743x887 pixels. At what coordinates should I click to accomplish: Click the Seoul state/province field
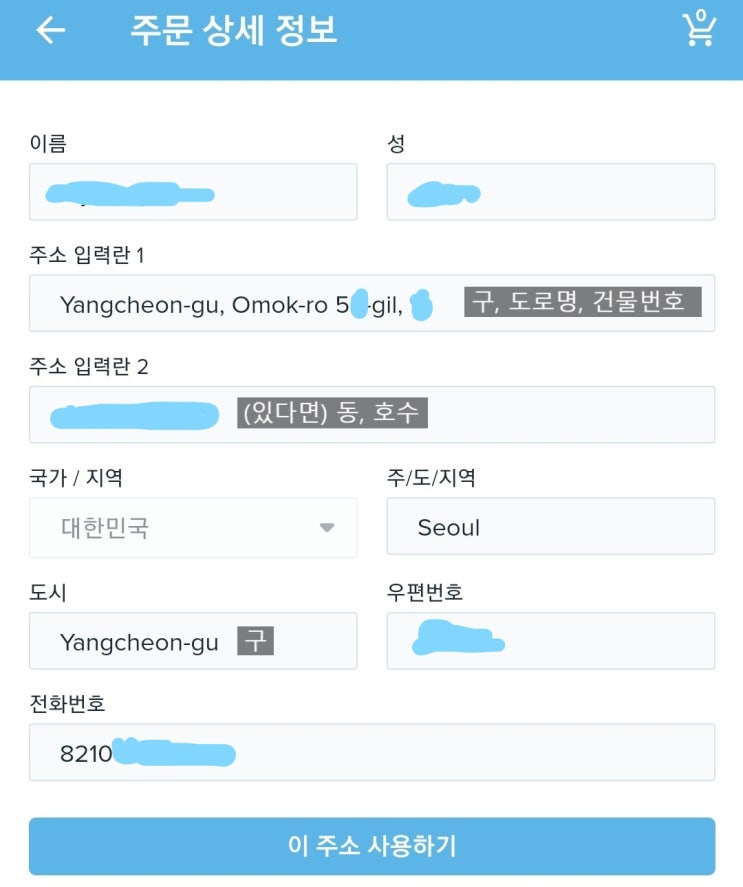tap(550, 527)
